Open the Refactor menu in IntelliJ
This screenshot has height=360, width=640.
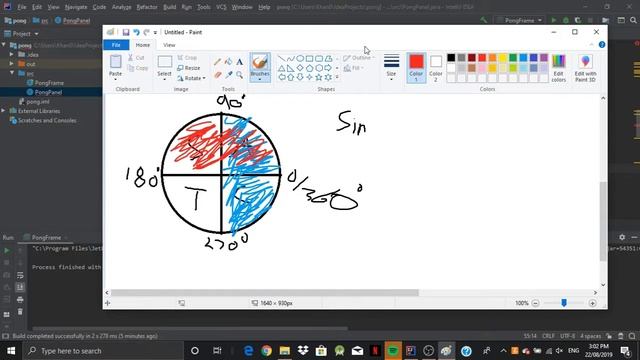147,7
